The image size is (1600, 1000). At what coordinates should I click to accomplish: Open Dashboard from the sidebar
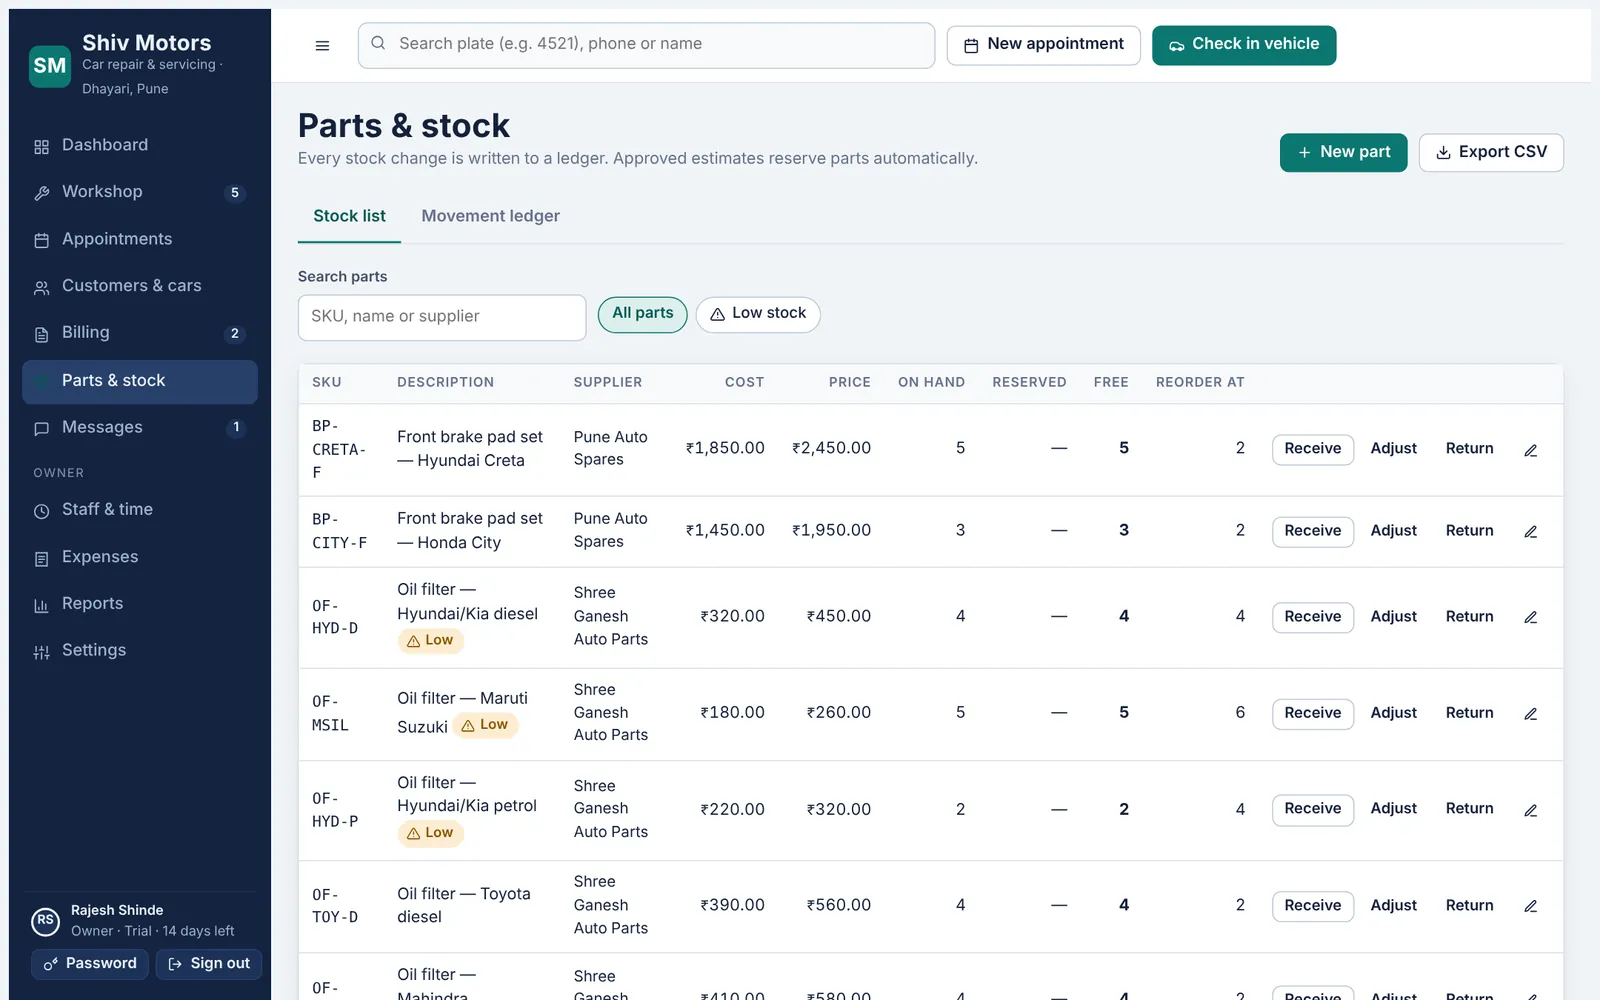click(x=140, y=145)
